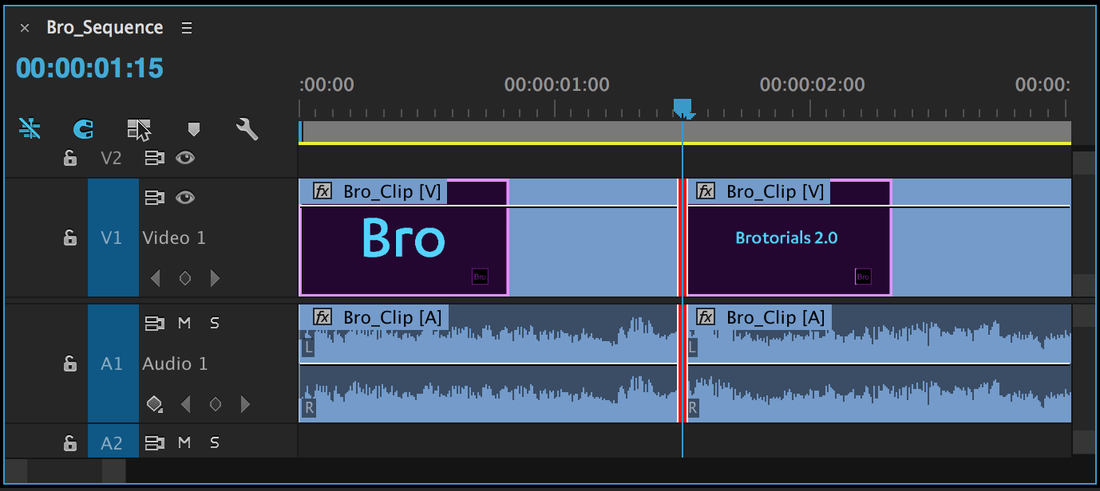
Task: Go to next keyframe on Audio 1
Action: 246,405
